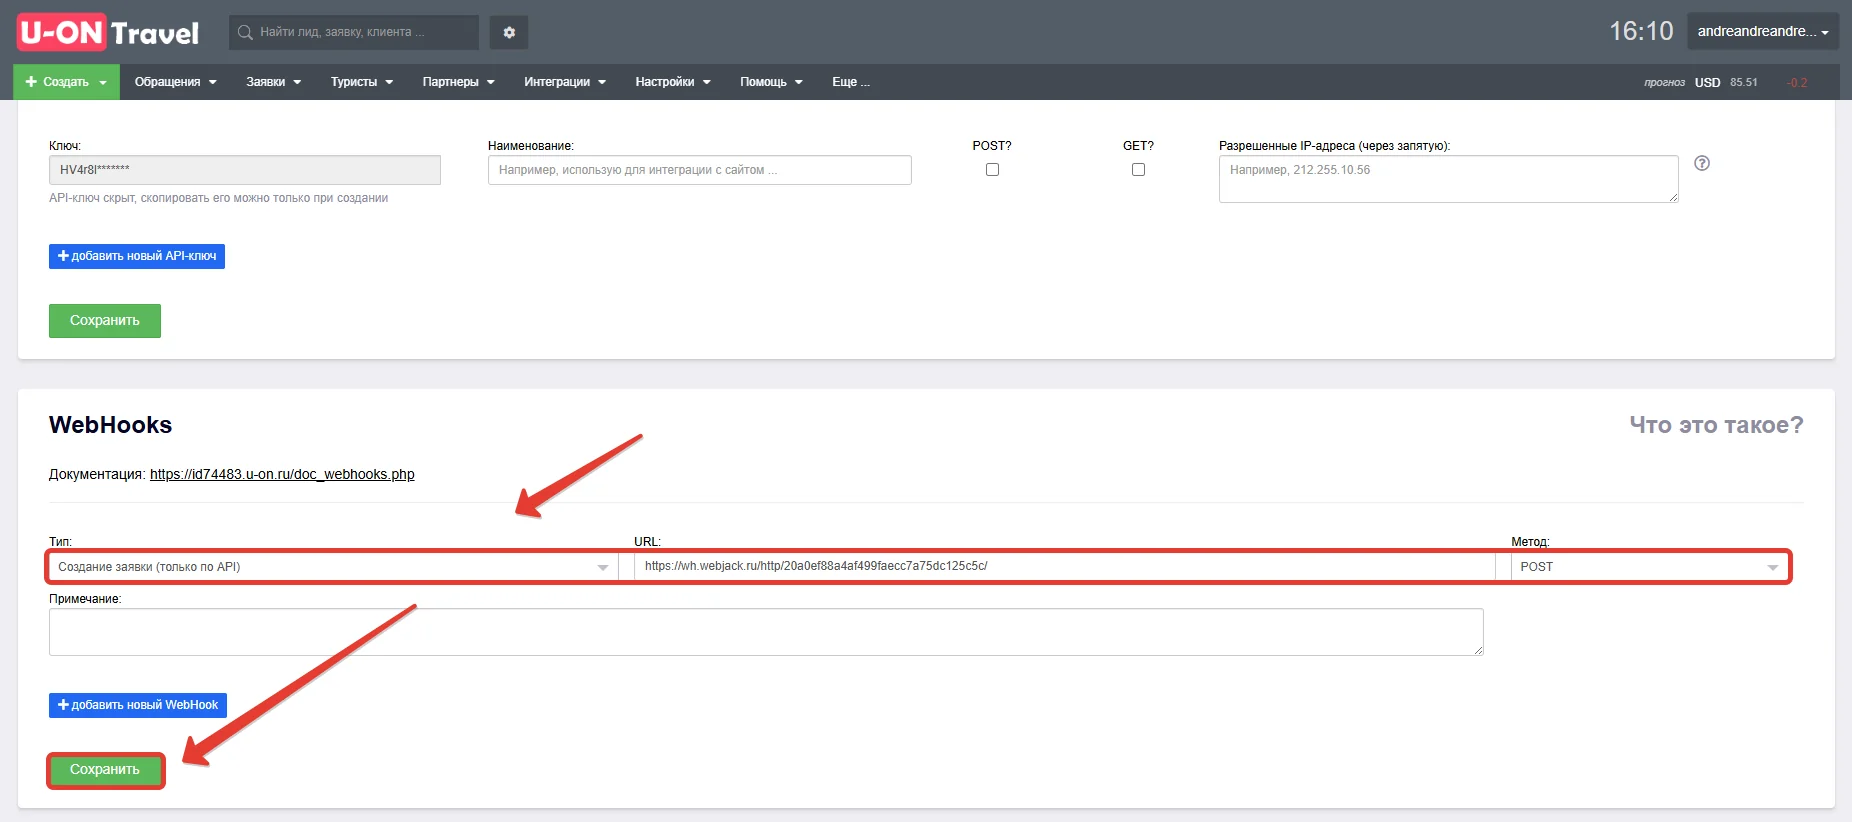Click the Наименование input field
Image resolution: width=1852 pixels, height=822 pixels.
tap(700, 170)
